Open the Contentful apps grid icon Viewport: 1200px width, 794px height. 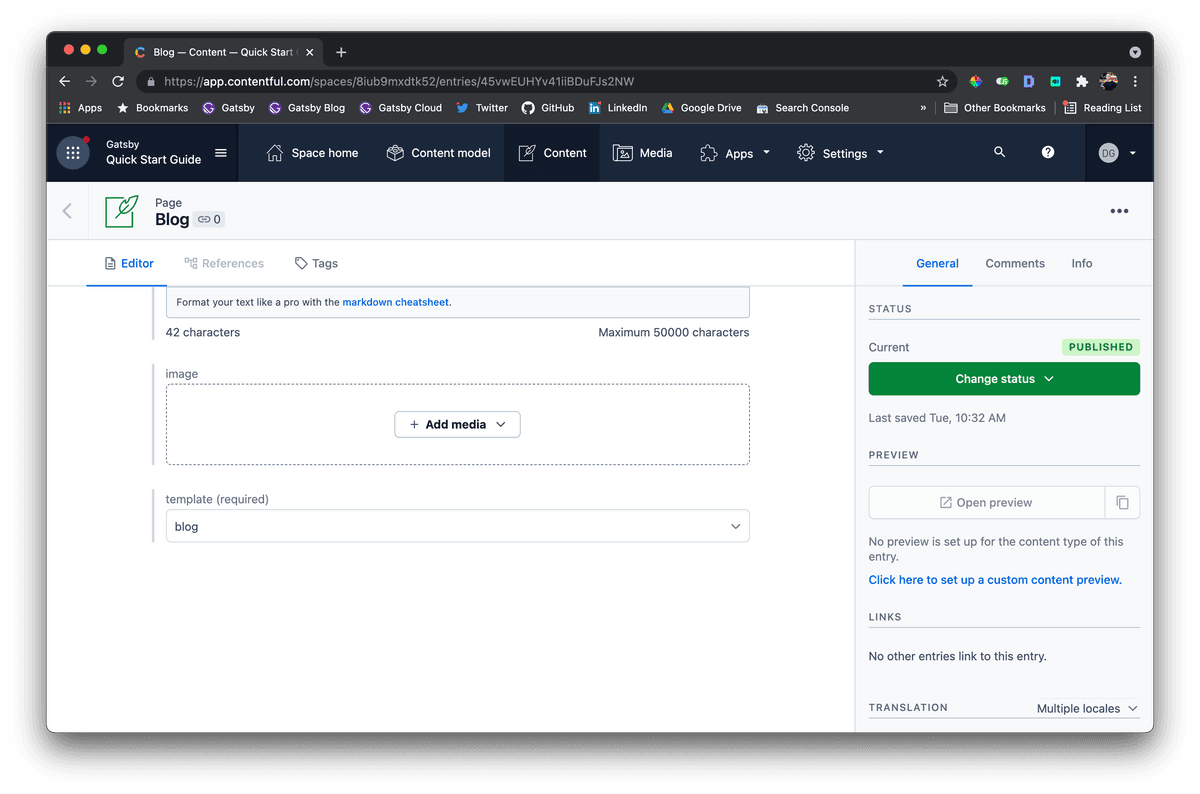tap(72, 153)
